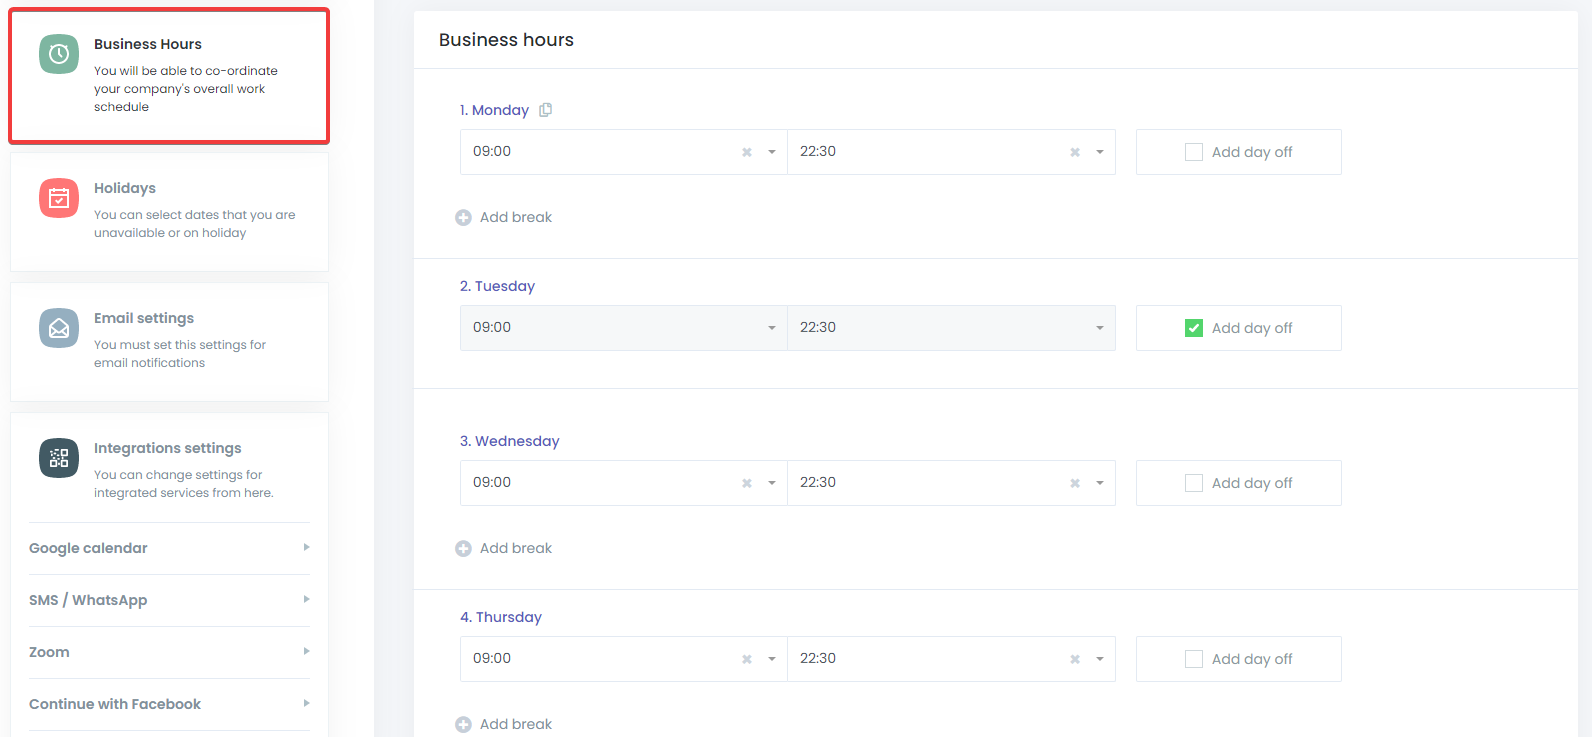Open the Email settings card
1592x737 pixels.
coord(169,342)
